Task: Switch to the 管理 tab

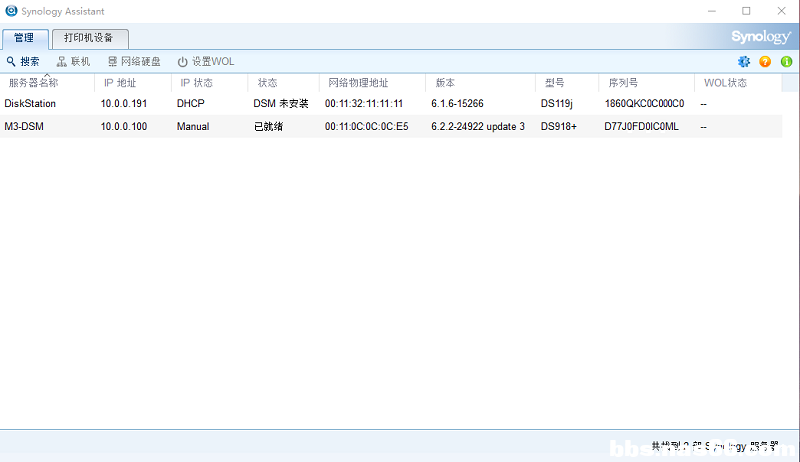Action: pyautogui.click(x=25, y=38)
